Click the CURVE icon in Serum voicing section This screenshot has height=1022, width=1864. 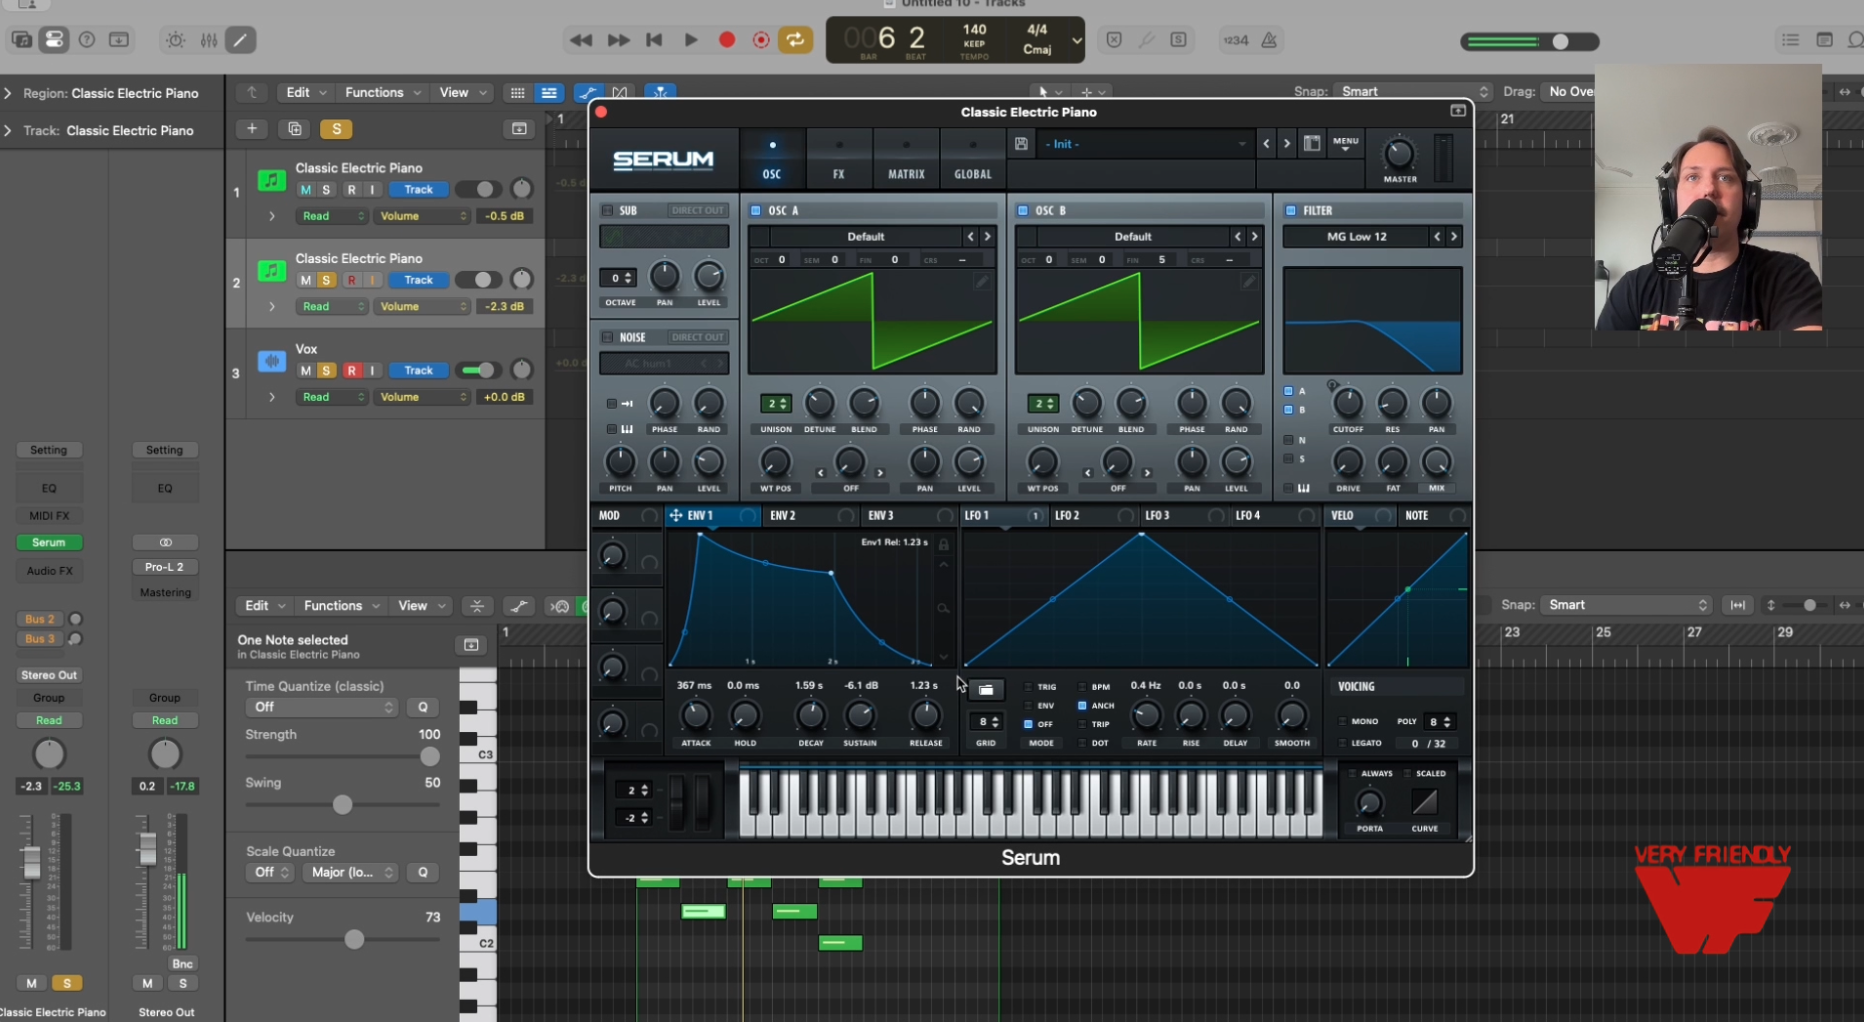coord(1424,801)
